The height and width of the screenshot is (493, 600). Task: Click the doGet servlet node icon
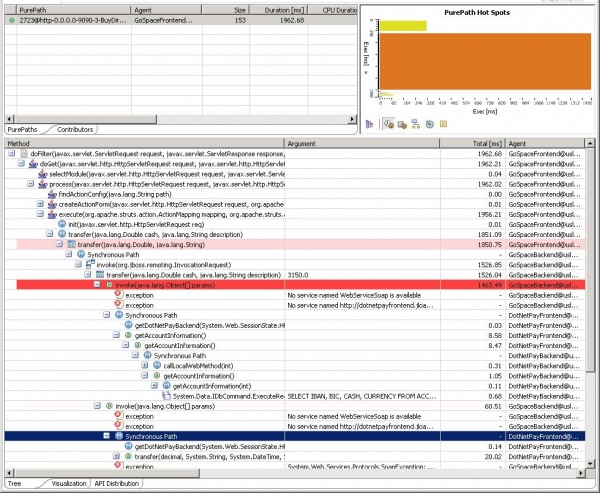coord(33,164)
